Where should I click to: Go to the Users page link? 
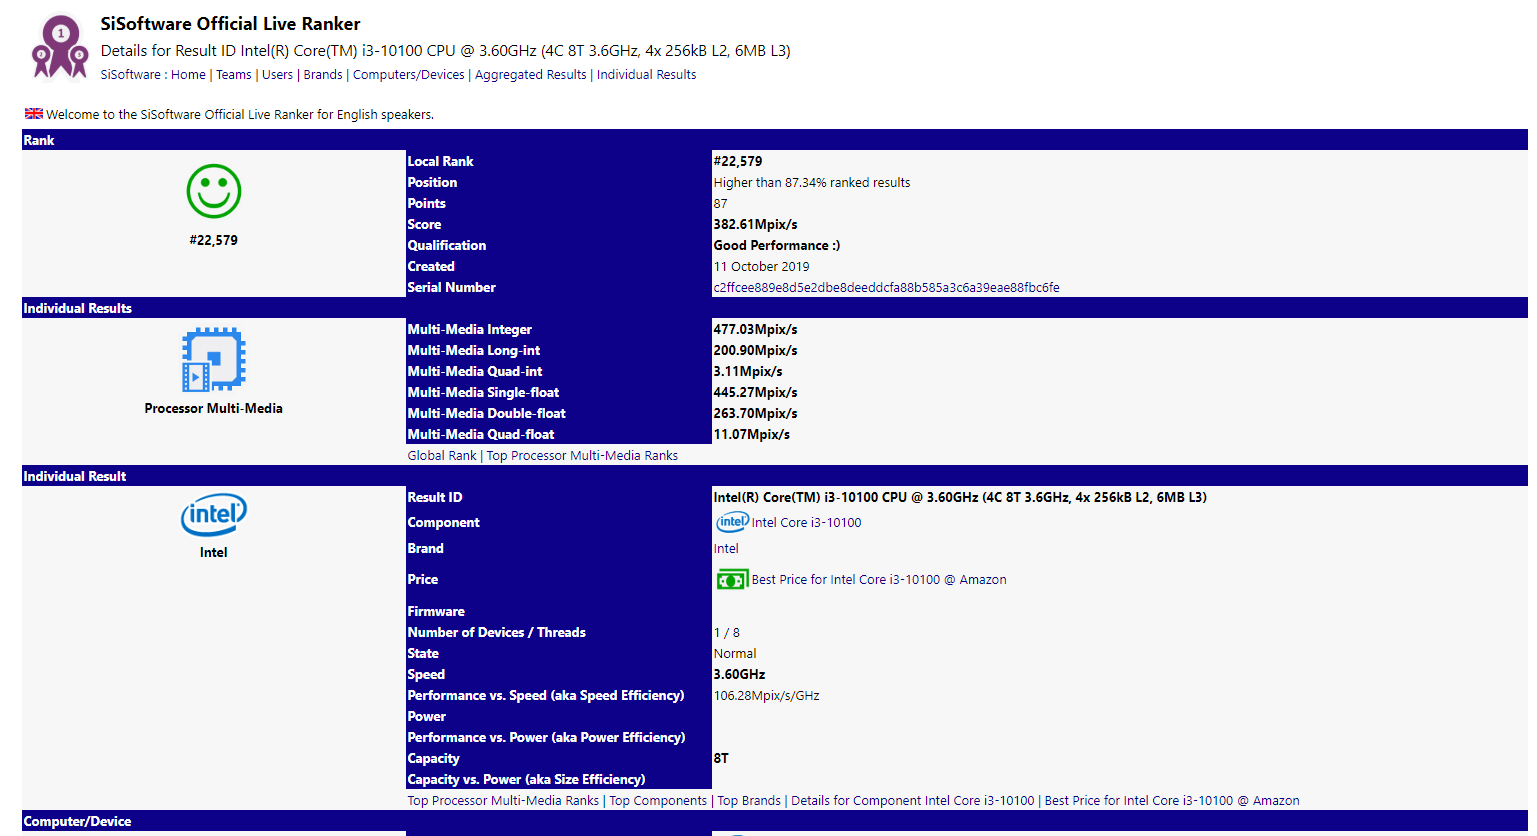pyautogui.click(x=277, y=75)
